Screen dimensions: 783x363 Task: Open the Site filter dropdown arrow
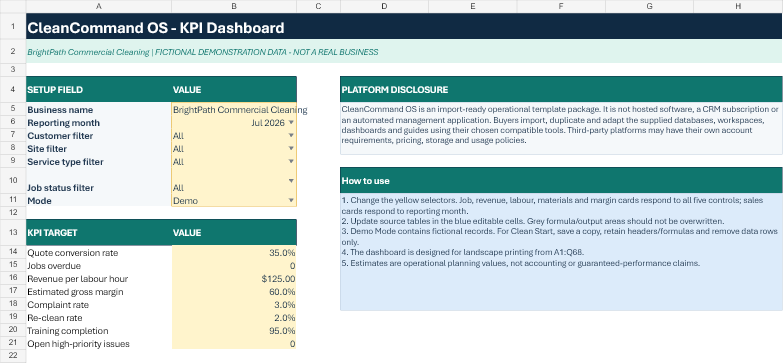point(291,148)
